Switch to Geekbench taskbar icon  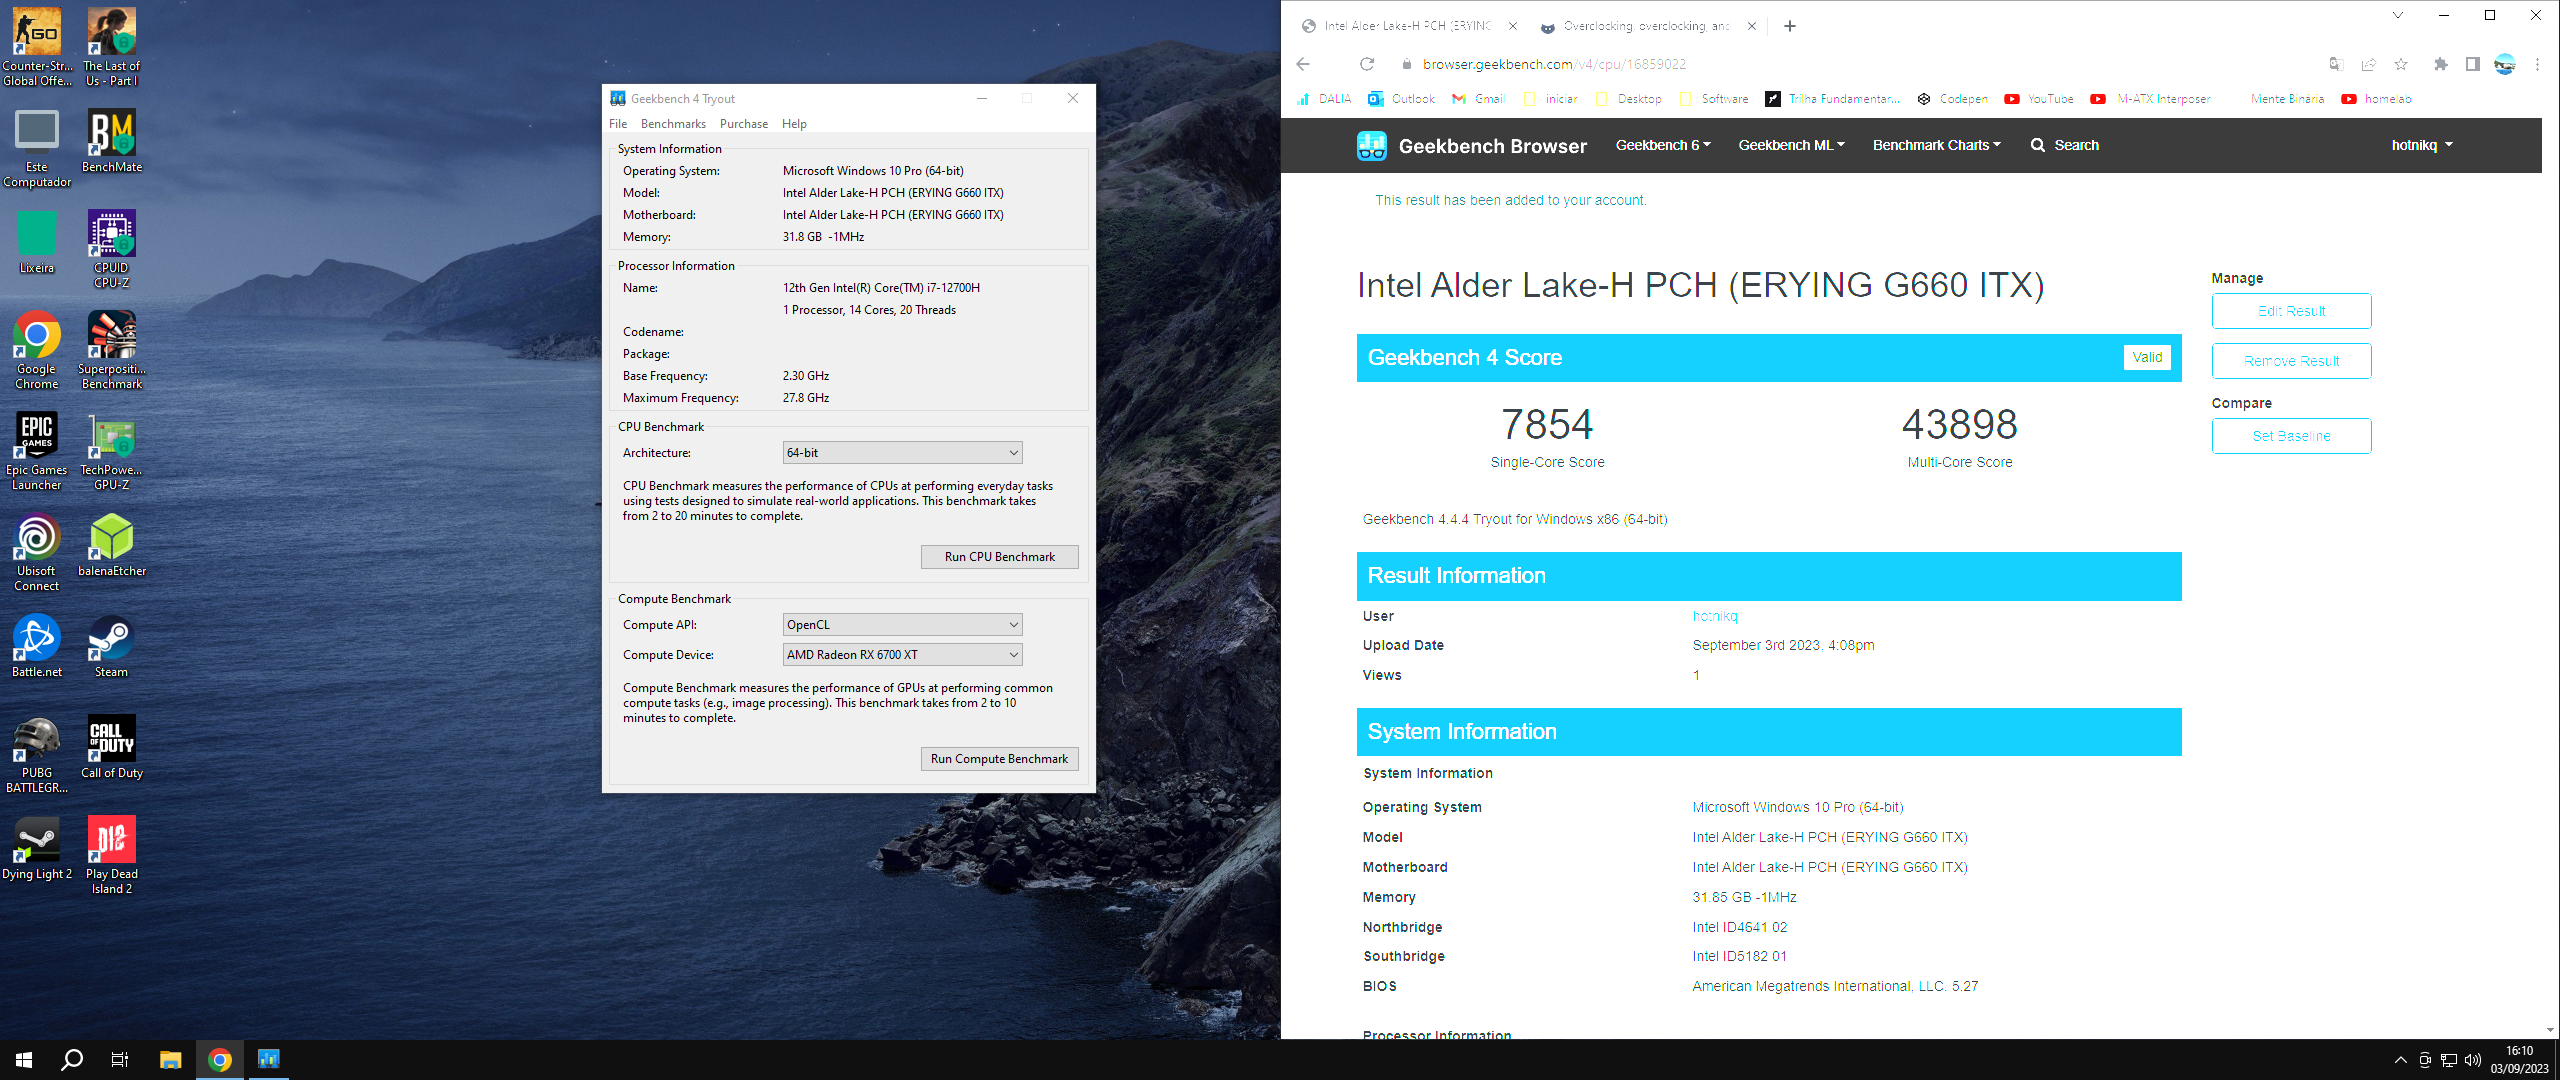268,1060
